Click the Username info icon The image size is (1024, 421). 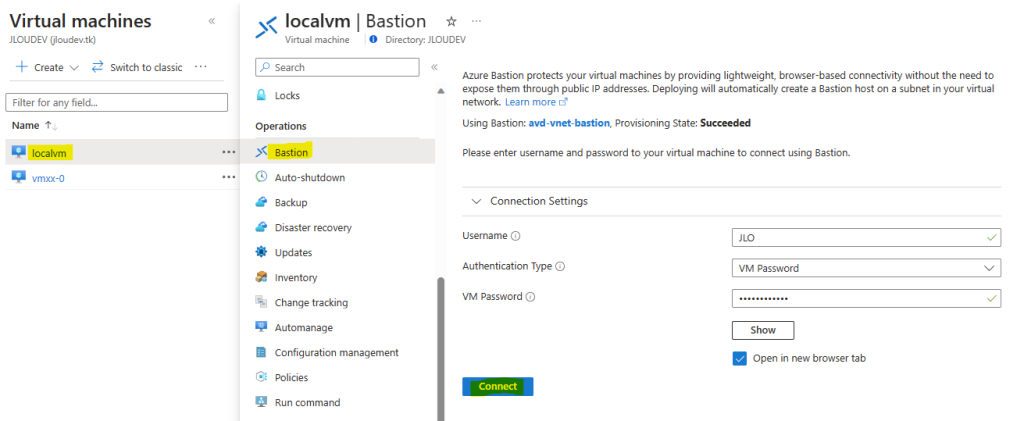coord(516,236)
